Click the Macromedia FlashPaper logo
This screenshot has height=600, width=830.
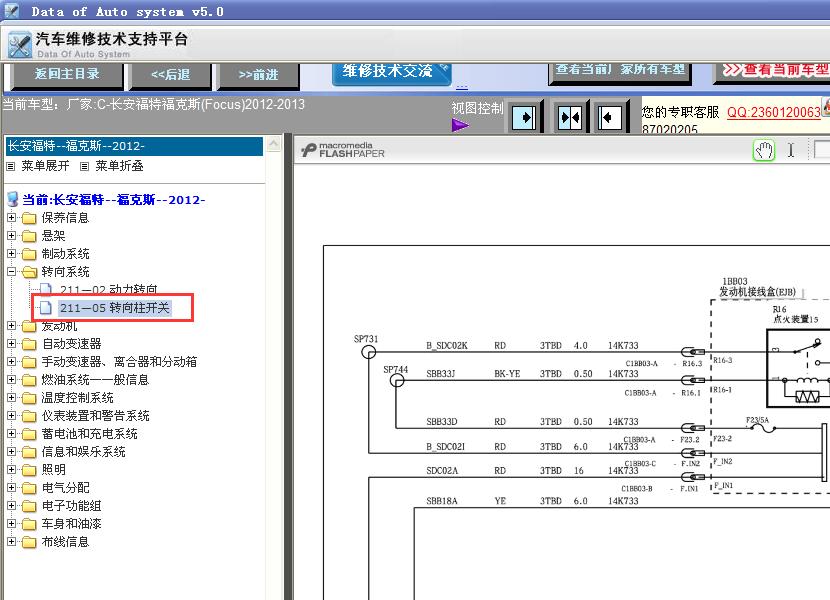pos(343,150)
